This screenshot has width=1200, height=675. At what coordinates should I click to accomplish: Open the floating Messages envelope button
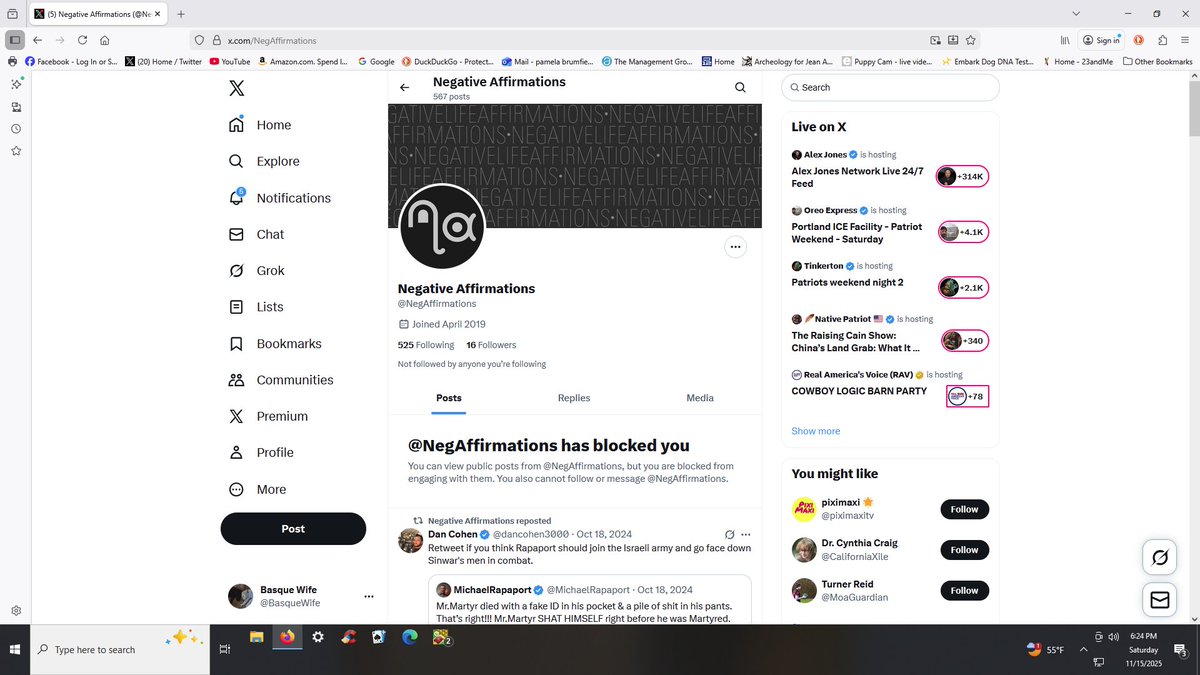coord(1160,599)
